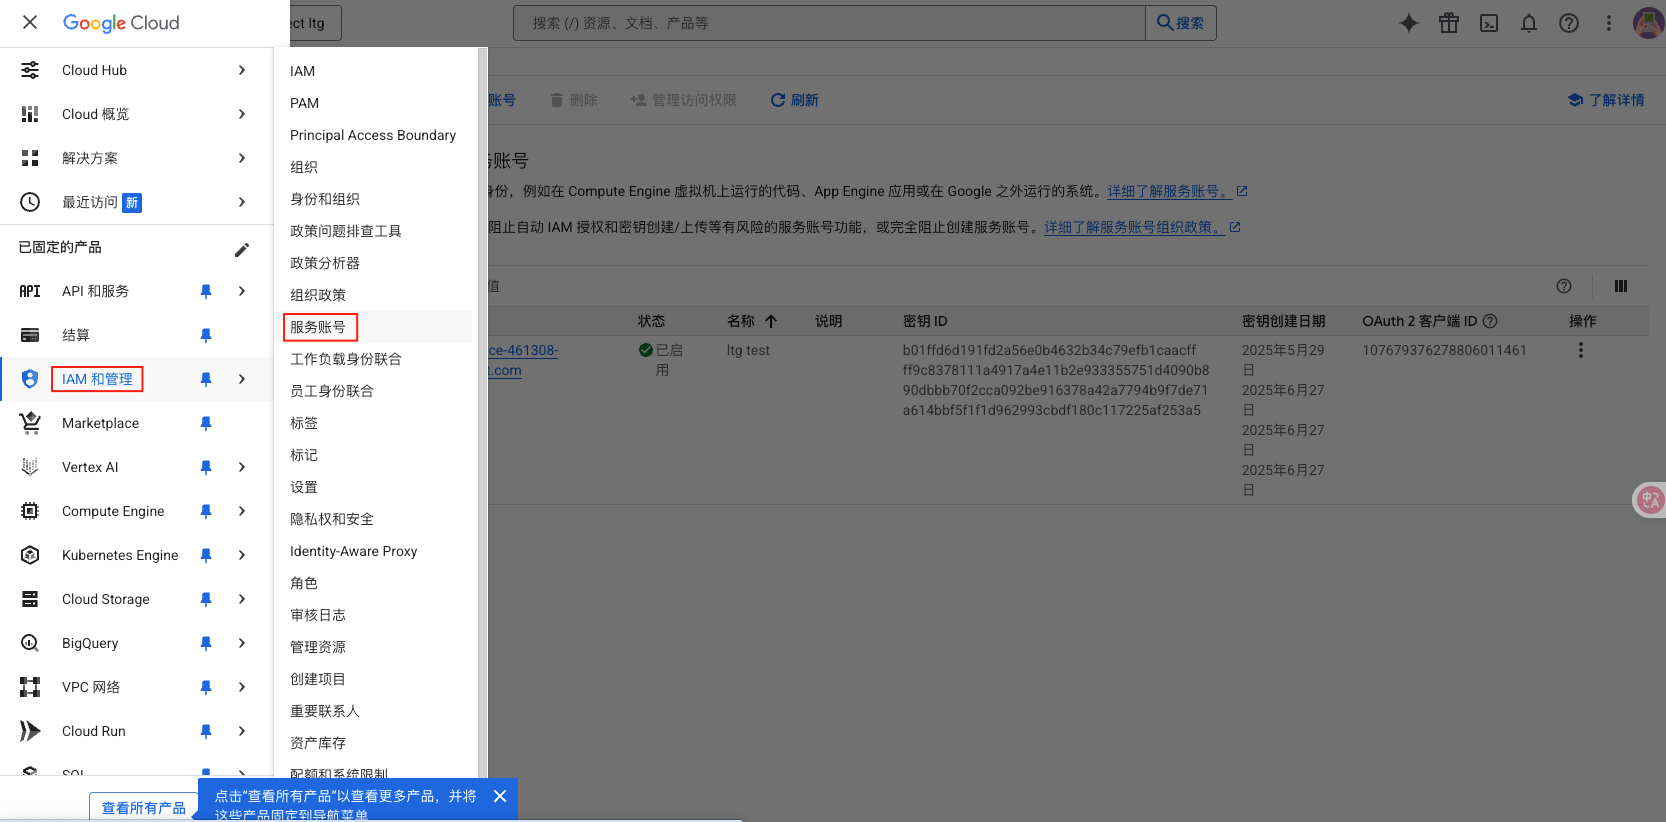Expand the Cloud 概览 submenu arrow
Viewport: 1666px width, 822px height.
[242, 114]
